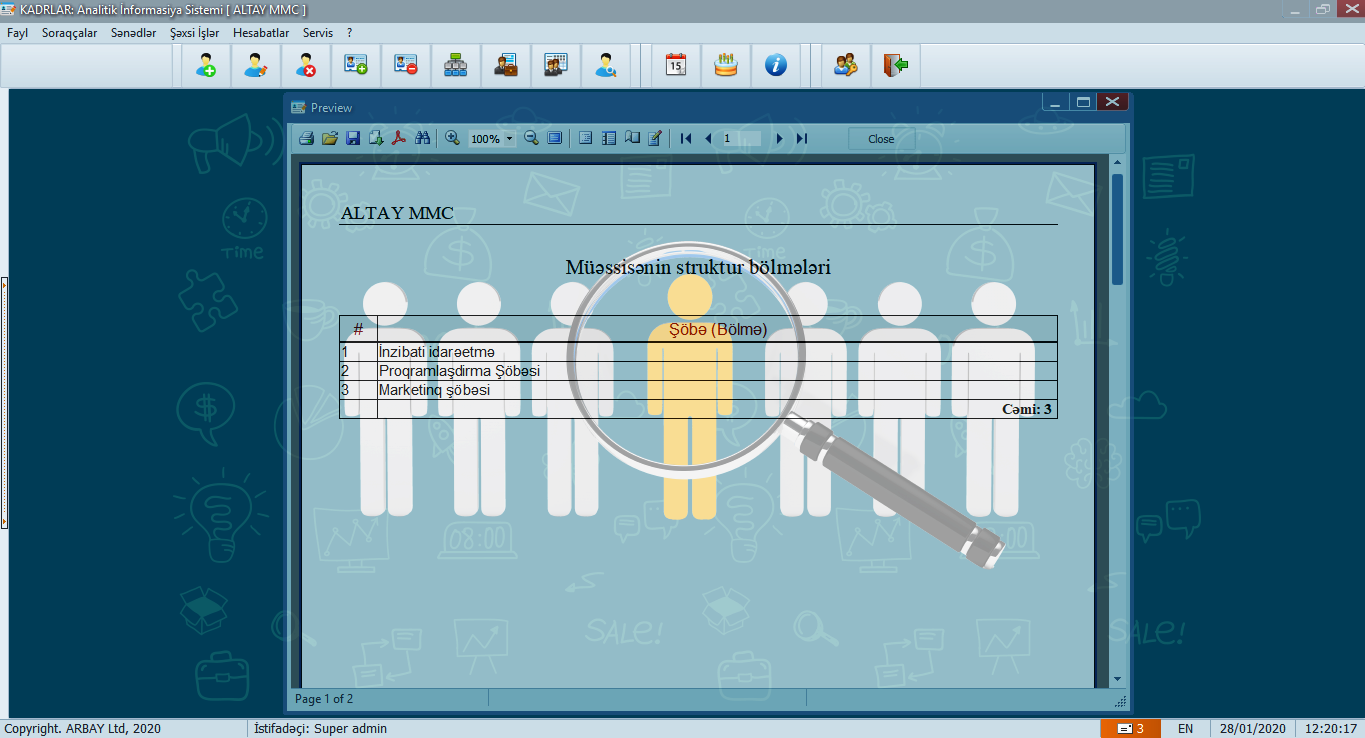Viewport: 1365px width, 738px height.
Task: Click the preview vertical scrollbar down arrow
Action: [1117, 679]
